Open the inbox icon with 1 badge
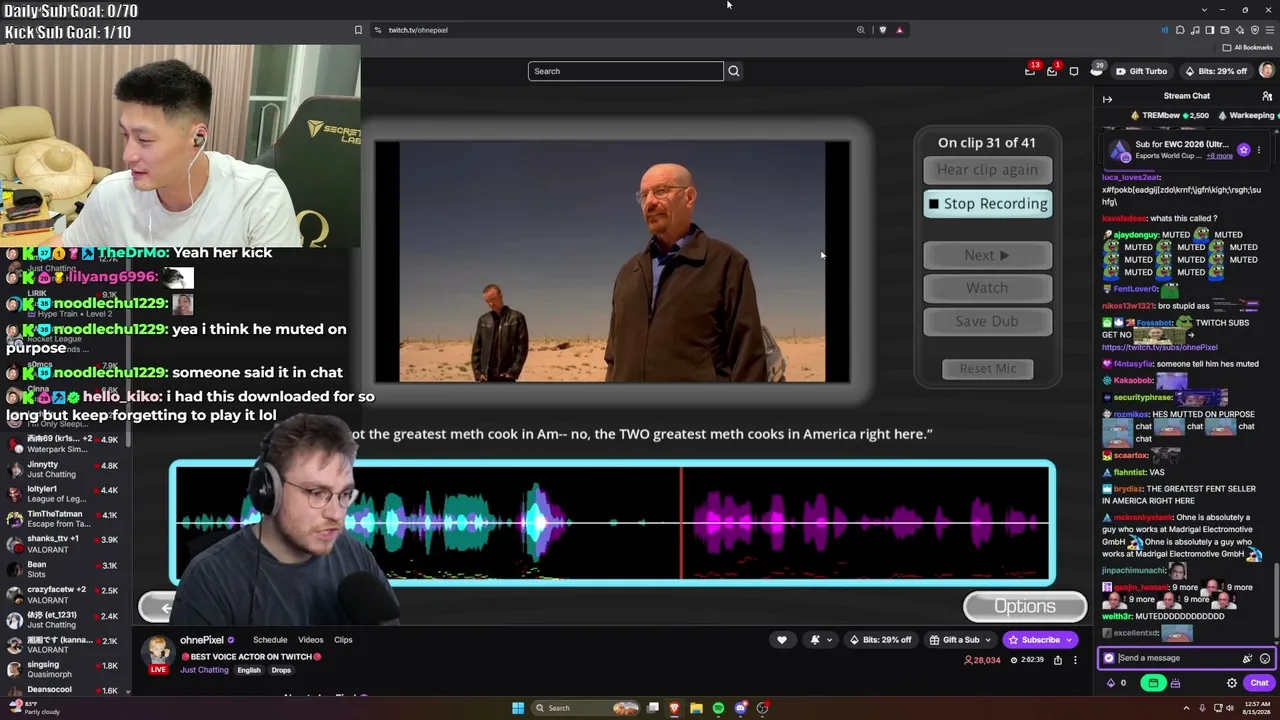Image resolution: width=1280 pixels, height=720 pixels. point(1052,71)
